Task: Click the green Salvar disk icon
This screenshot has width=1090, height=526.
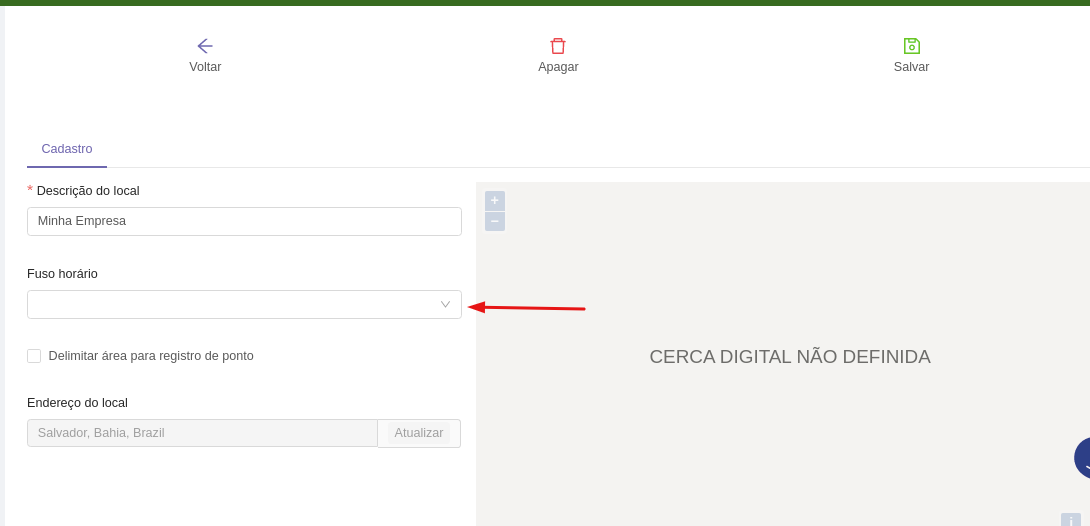Action: [x=911, y=46]
